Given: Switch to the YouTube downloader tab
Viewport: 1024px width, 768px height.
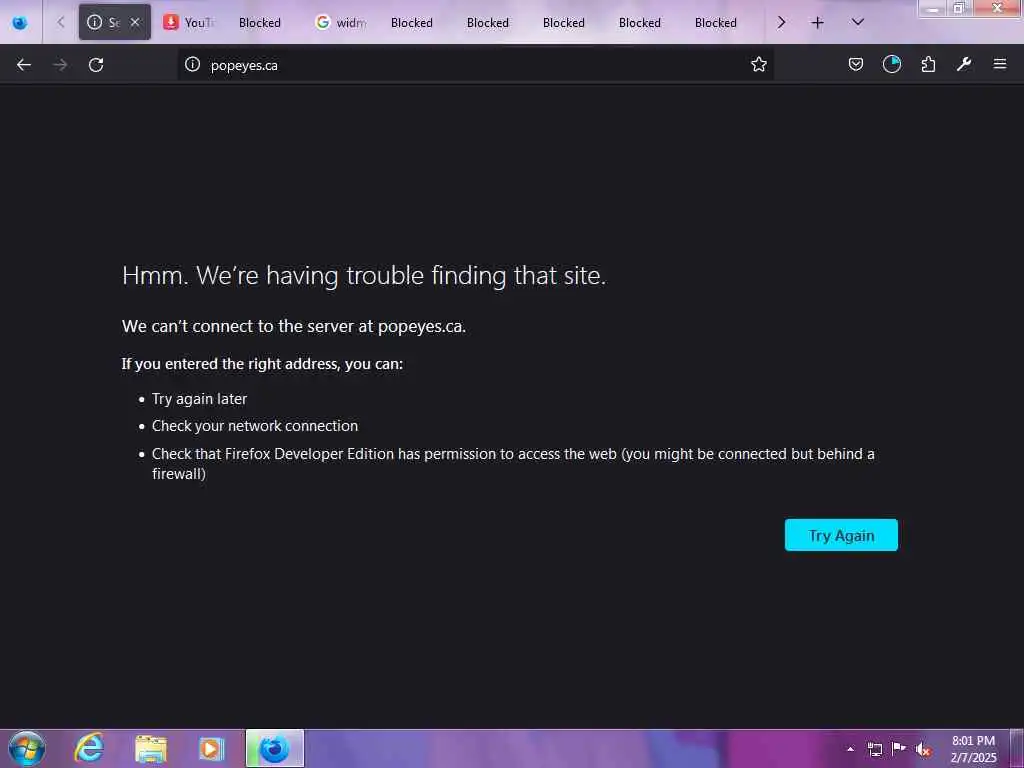Looking at the screenshot, I should coord(189,22).
